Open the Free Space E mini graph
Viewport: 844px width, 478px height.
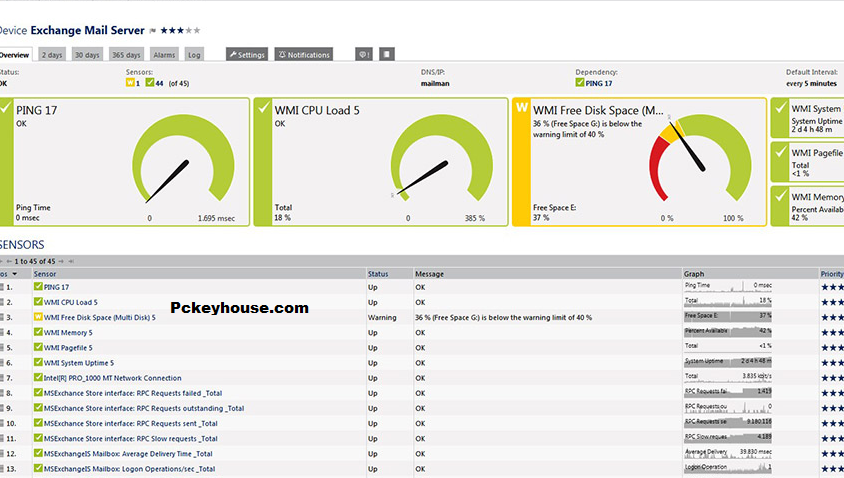[728, 317]
